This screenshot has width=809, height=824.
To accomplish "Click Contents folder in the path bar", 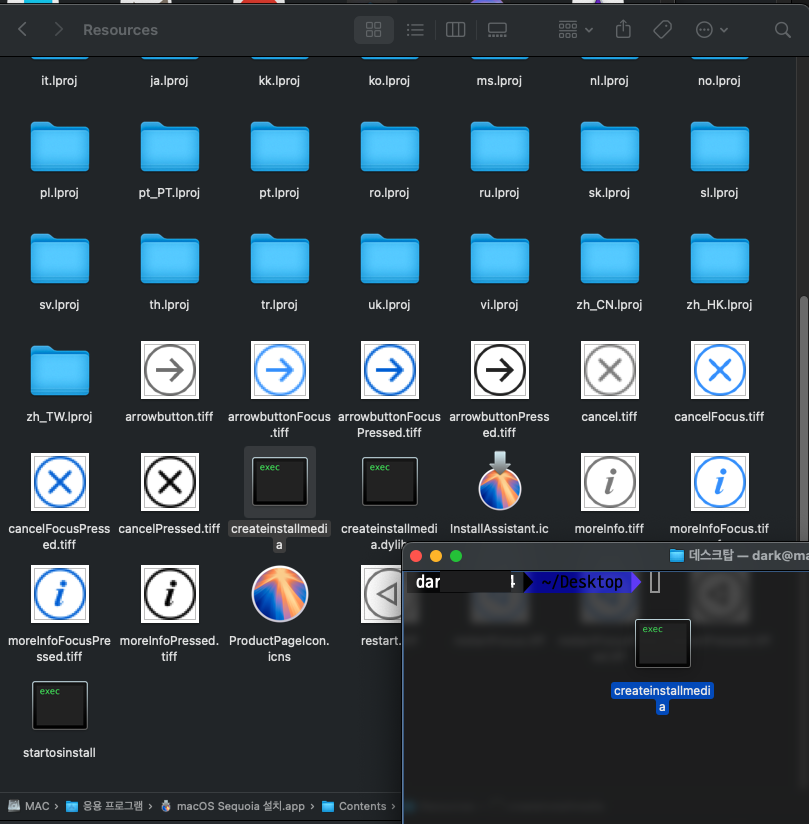I will [361, 806].
